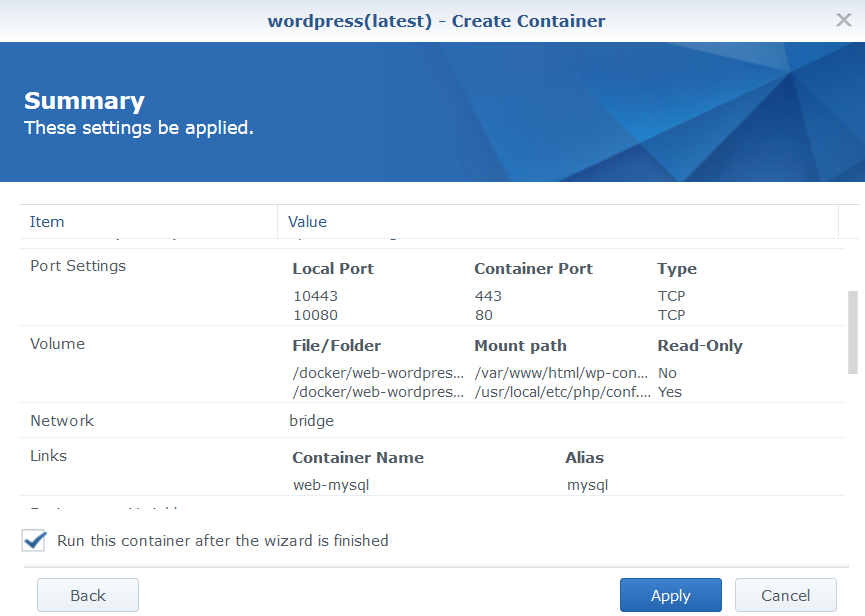Select mount path /var/www/html/wp-con...

coord(561,373)
